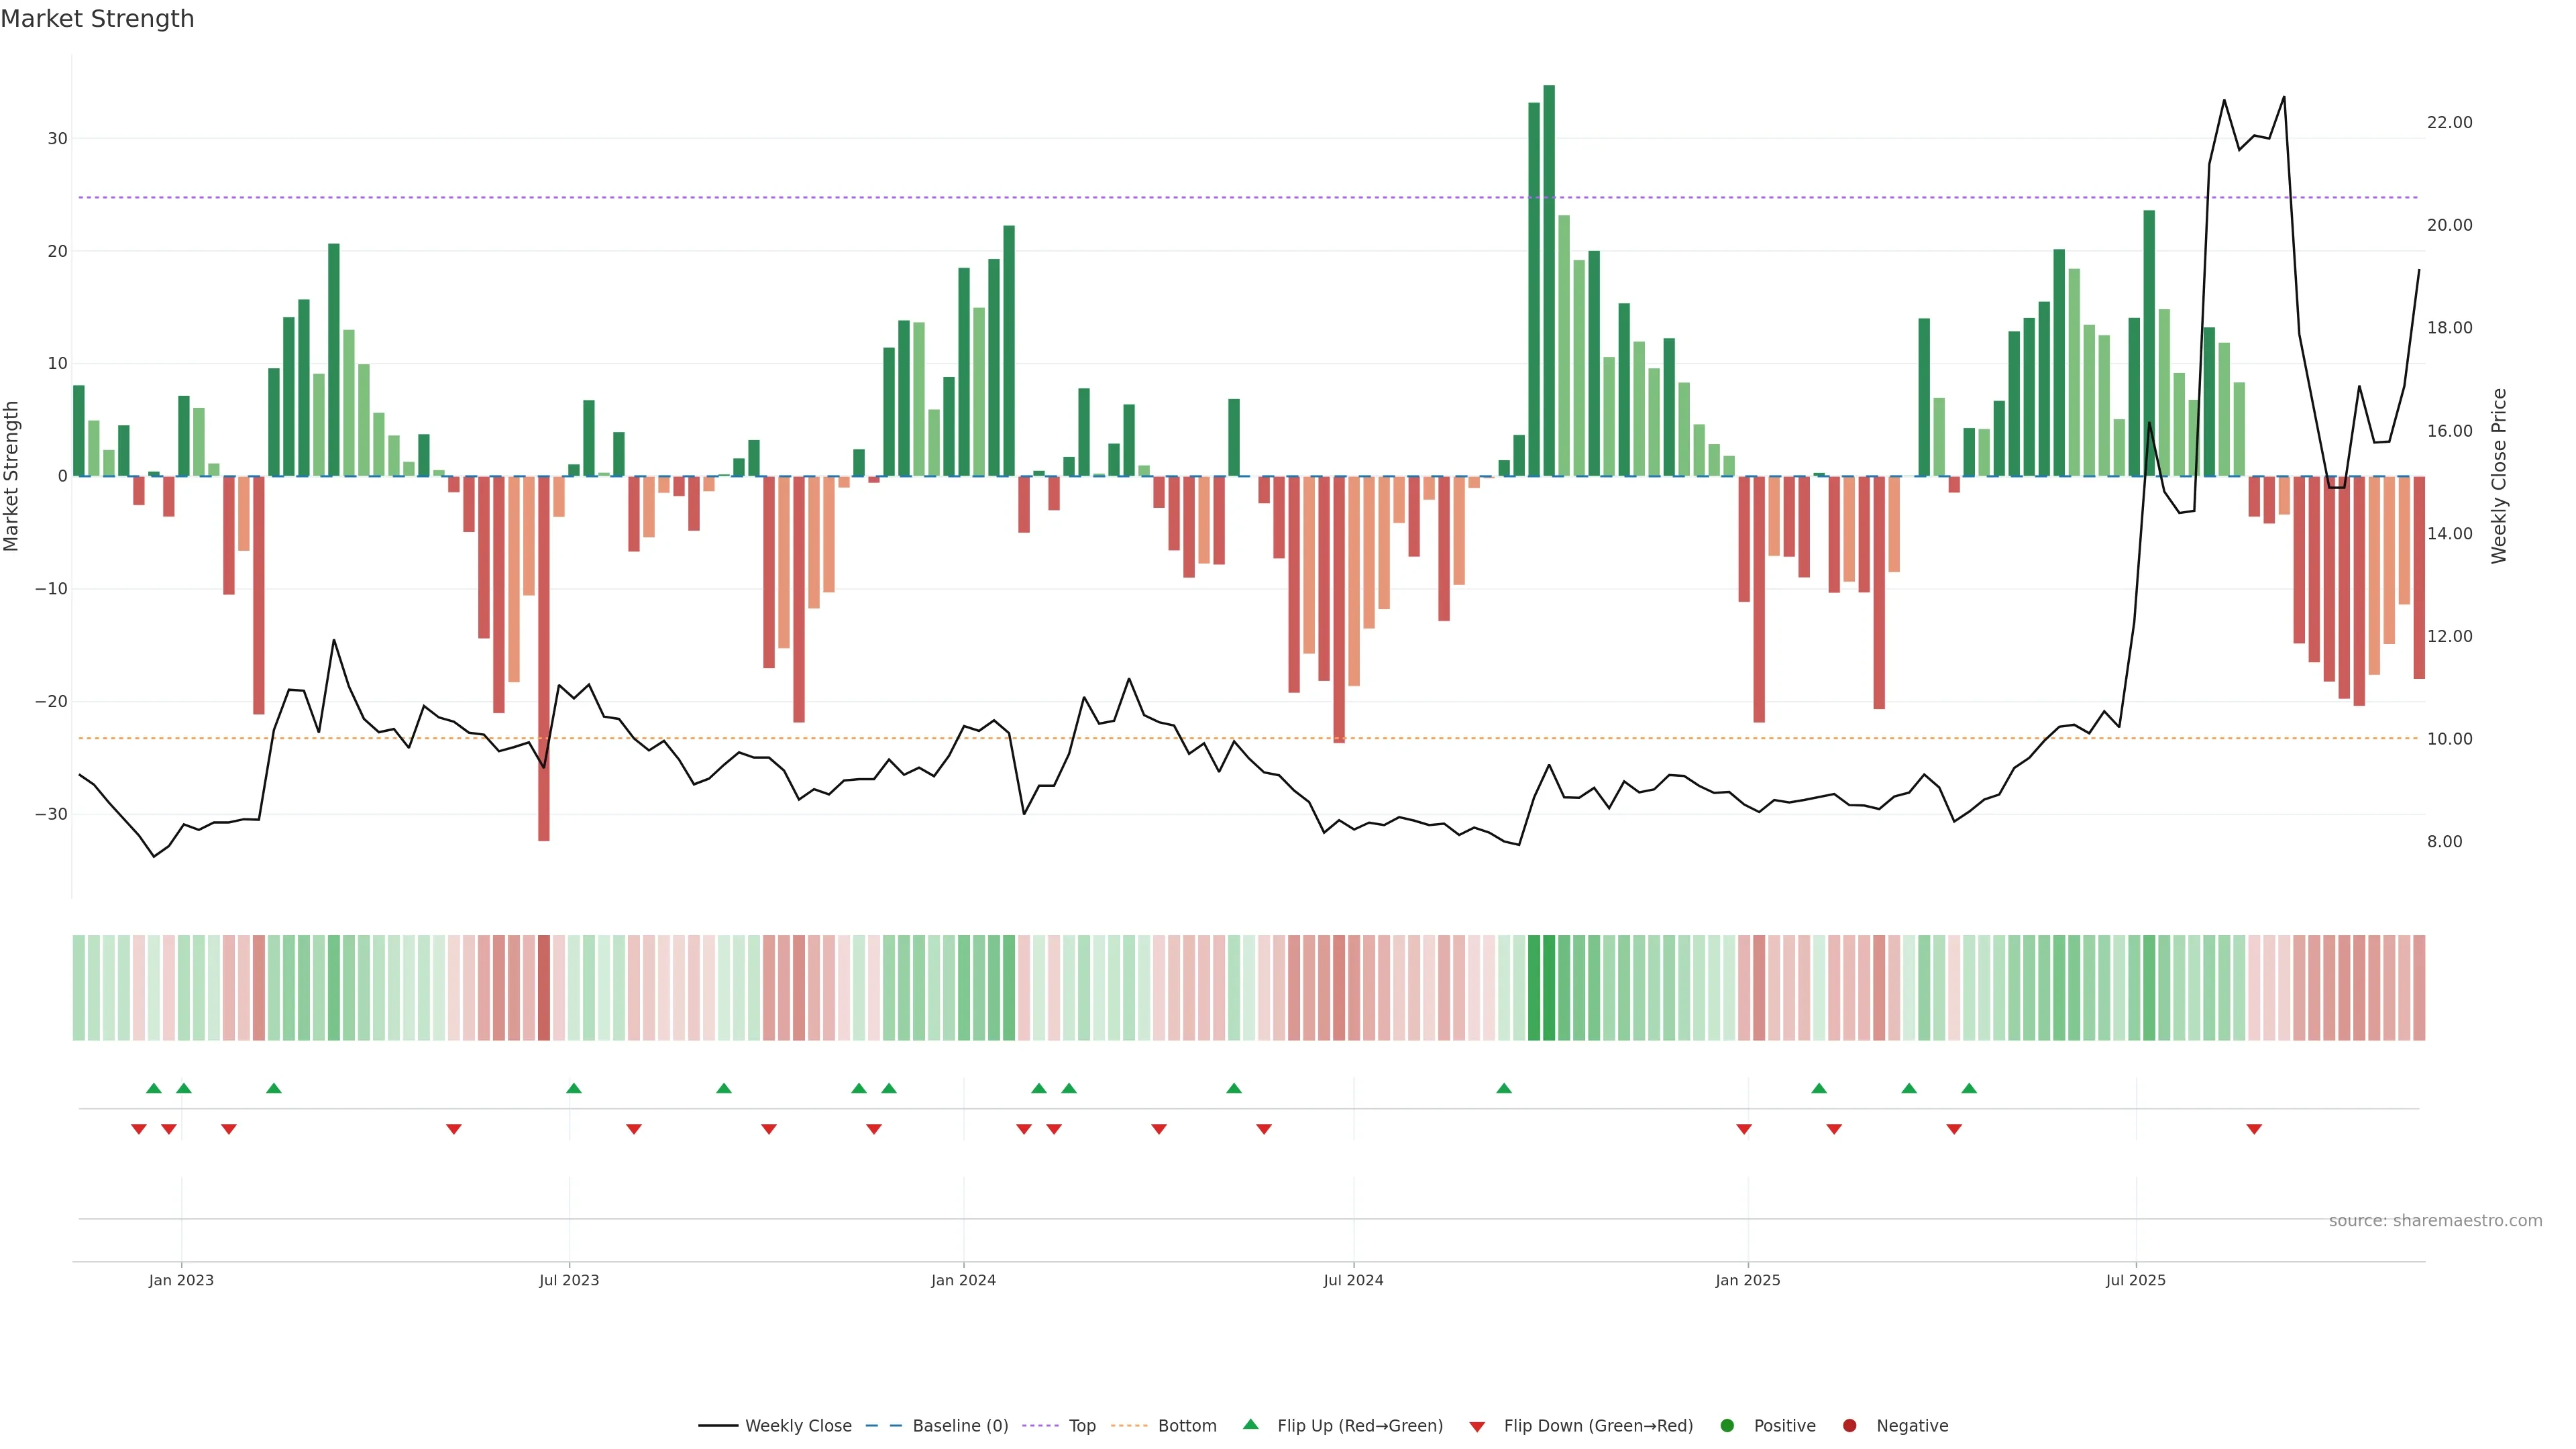Image resolution: width=2576 pixels, height=1449 pixels.
Task: Click the darkest red heatmap strip cell
Action: 544,988
